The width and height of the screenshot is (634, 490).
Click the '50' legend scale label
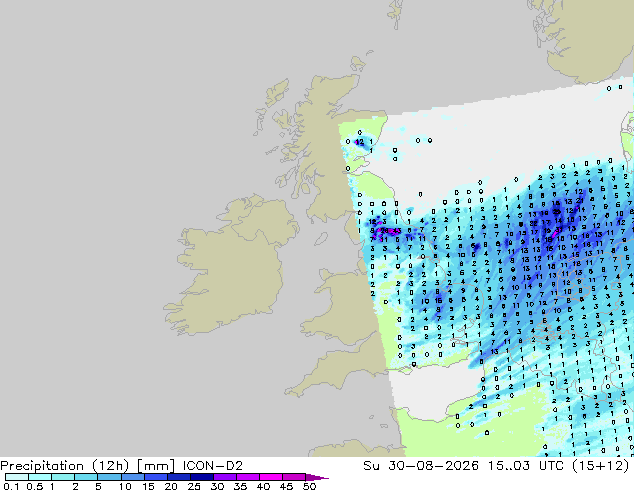309,486
